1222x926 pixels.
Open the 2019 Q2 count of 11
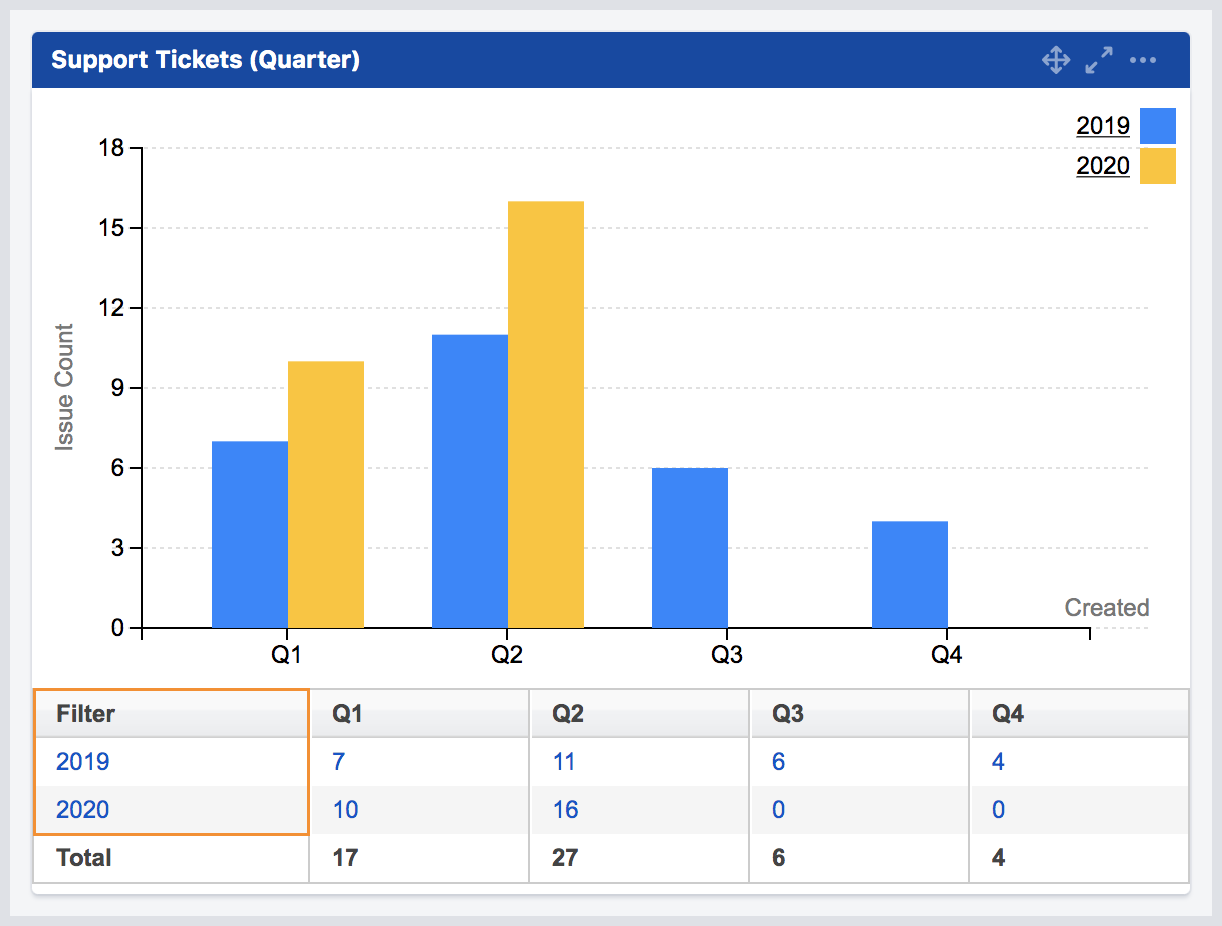[x=564, y=762]
